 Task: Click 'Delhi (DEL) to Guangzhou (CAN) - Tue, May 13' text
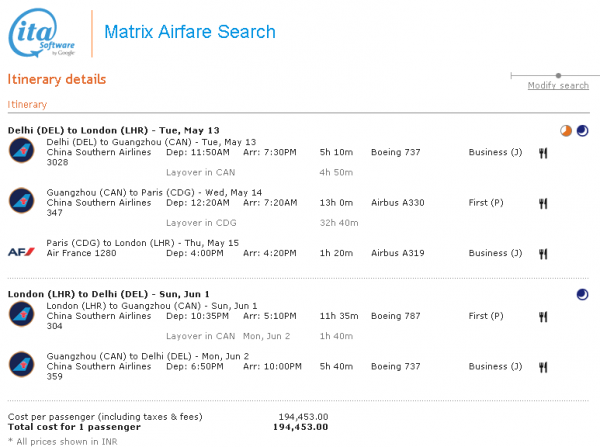click(x=151, y=142)
